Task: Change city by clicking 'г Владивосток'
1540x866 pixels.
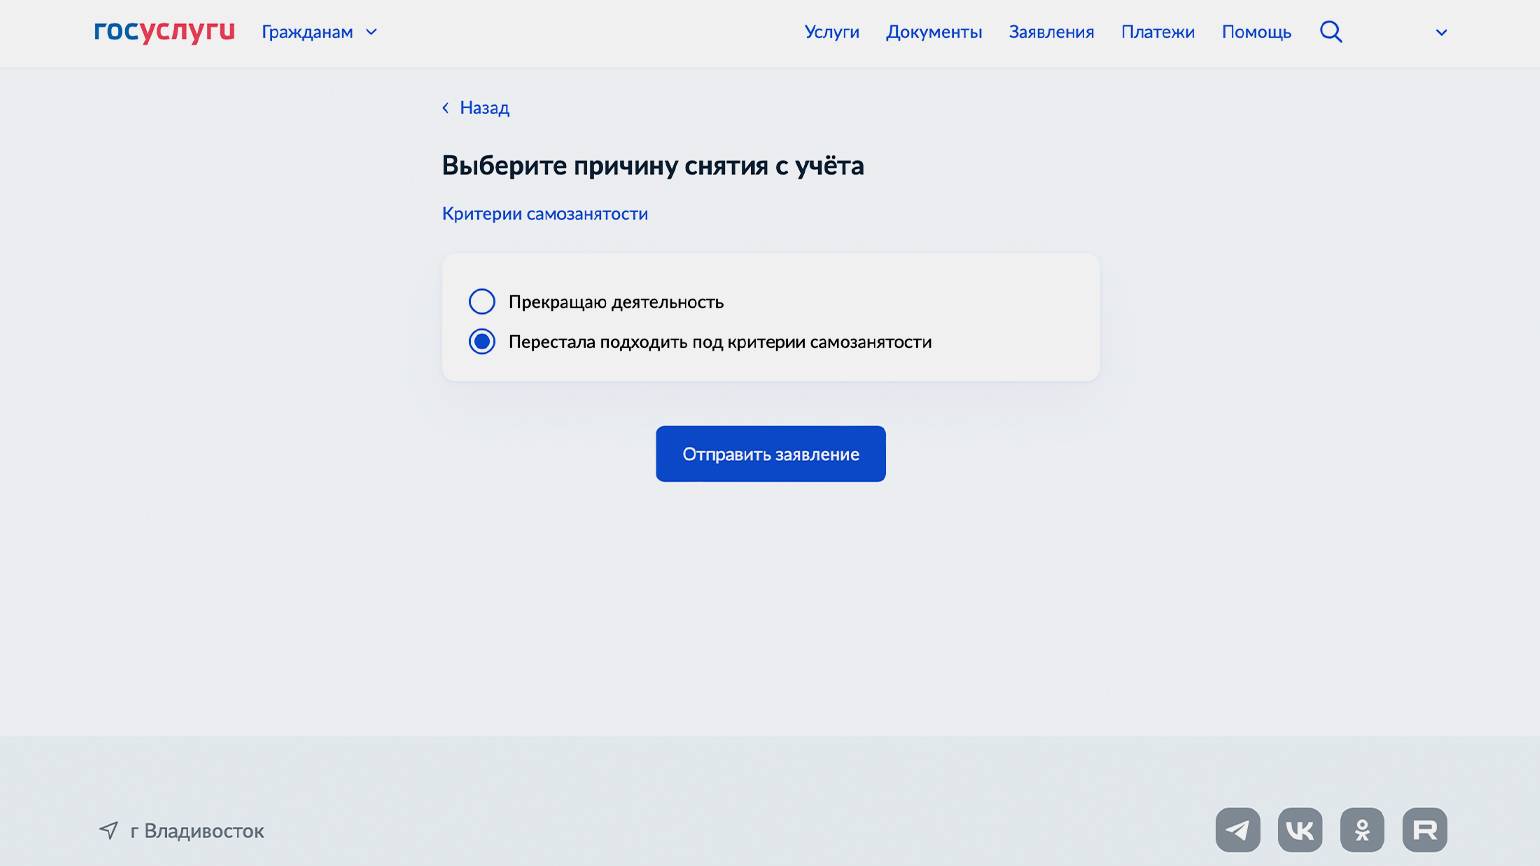Action: (197, 831)
